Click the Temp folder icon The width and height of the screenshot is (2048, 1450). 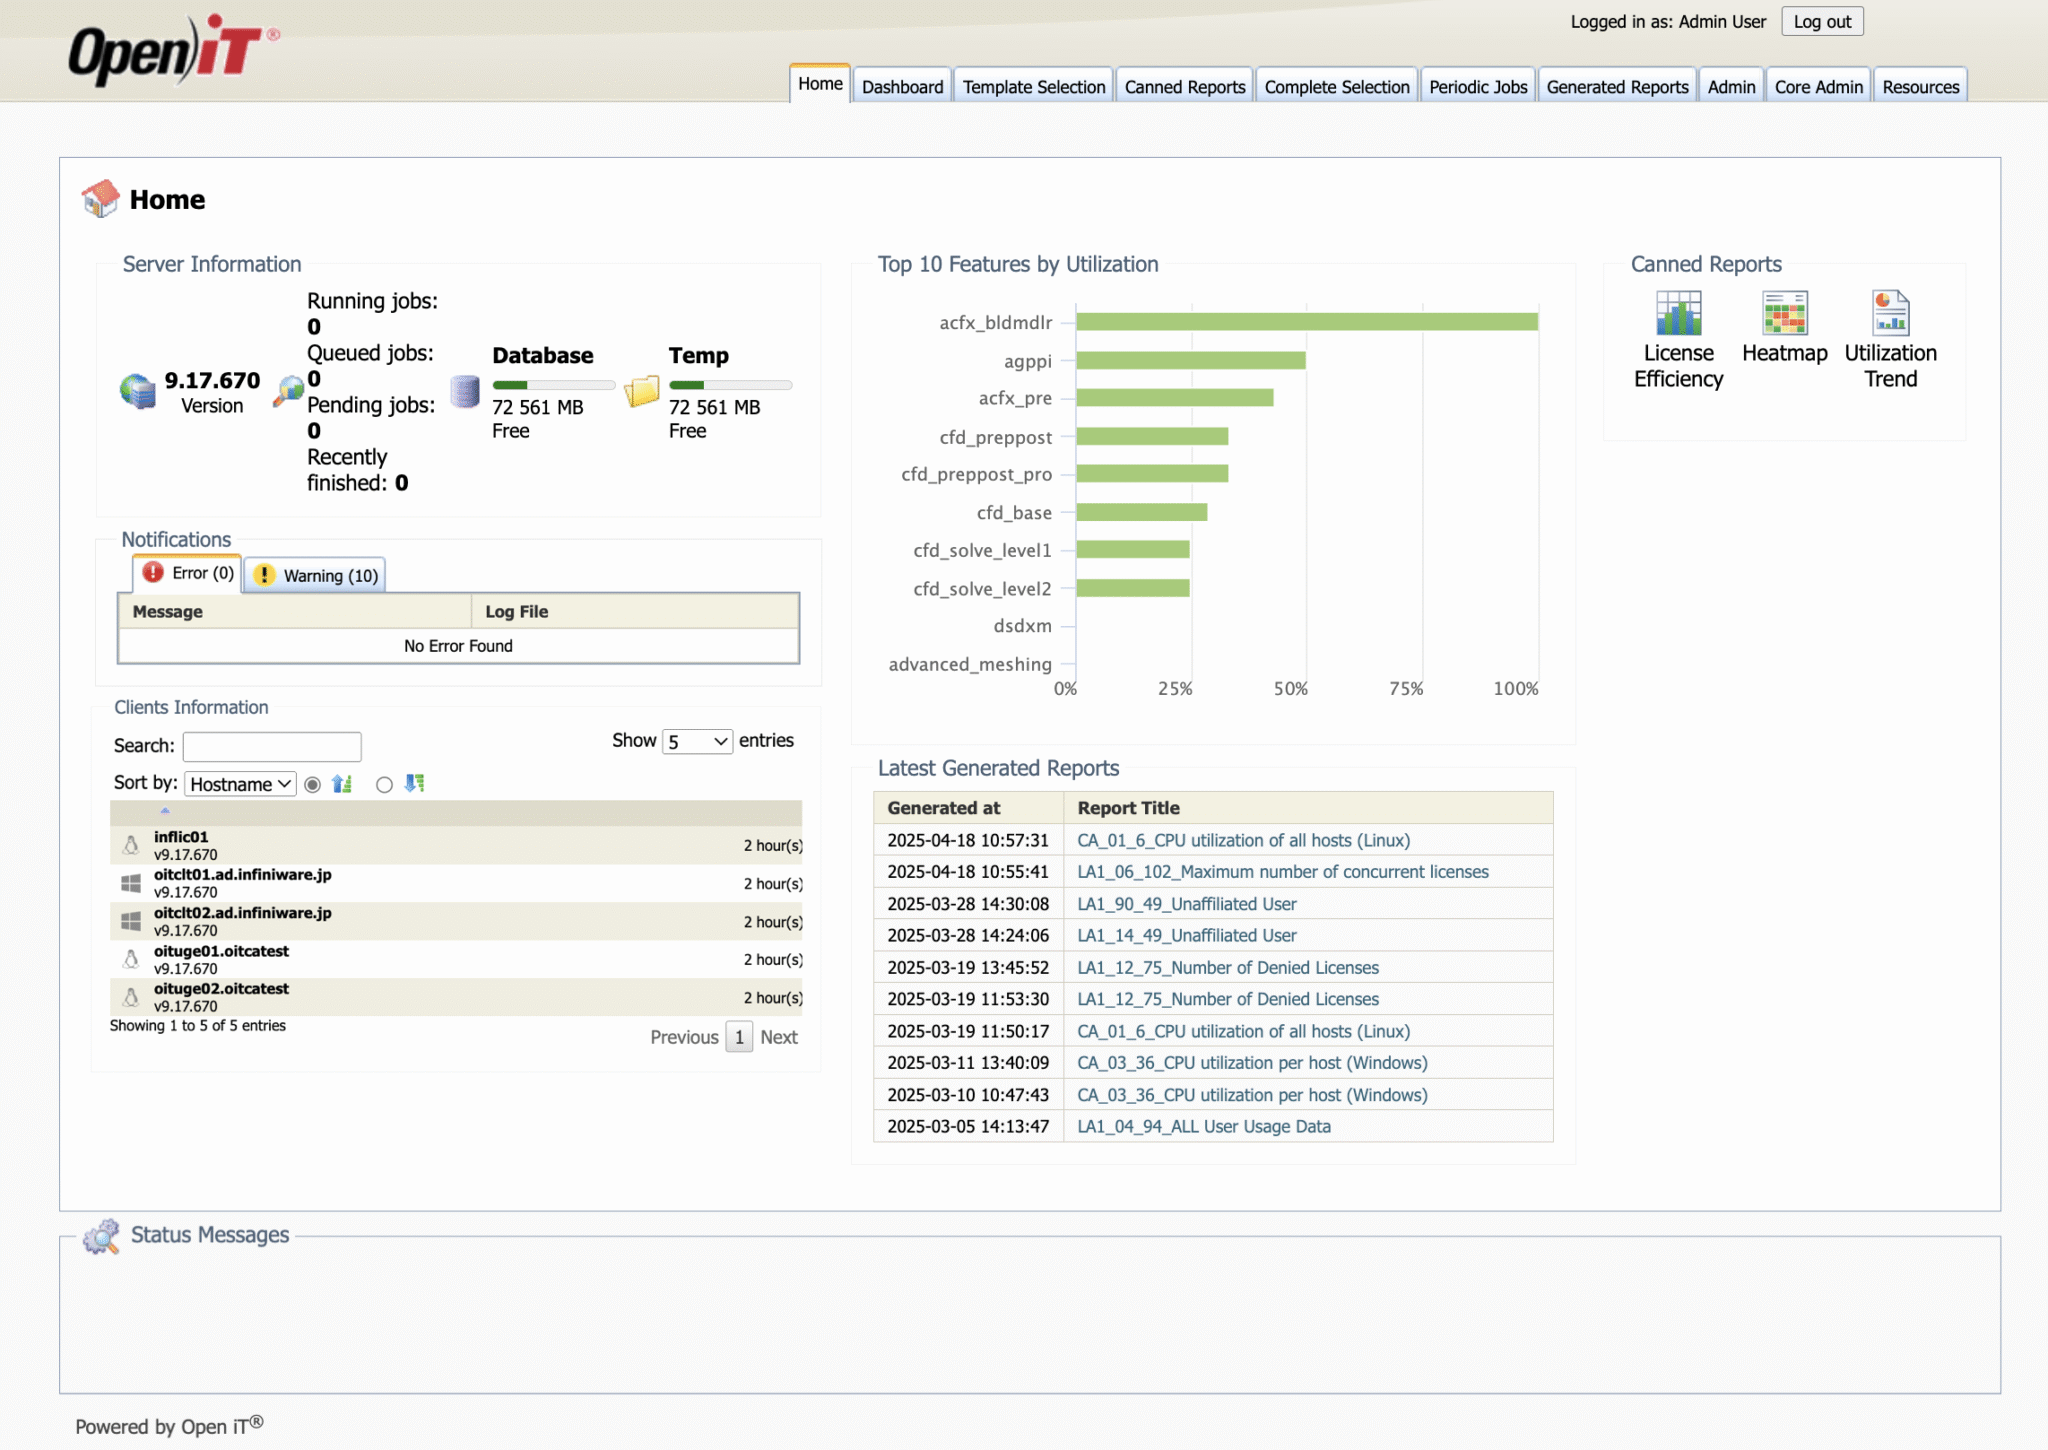pos(642,391)
